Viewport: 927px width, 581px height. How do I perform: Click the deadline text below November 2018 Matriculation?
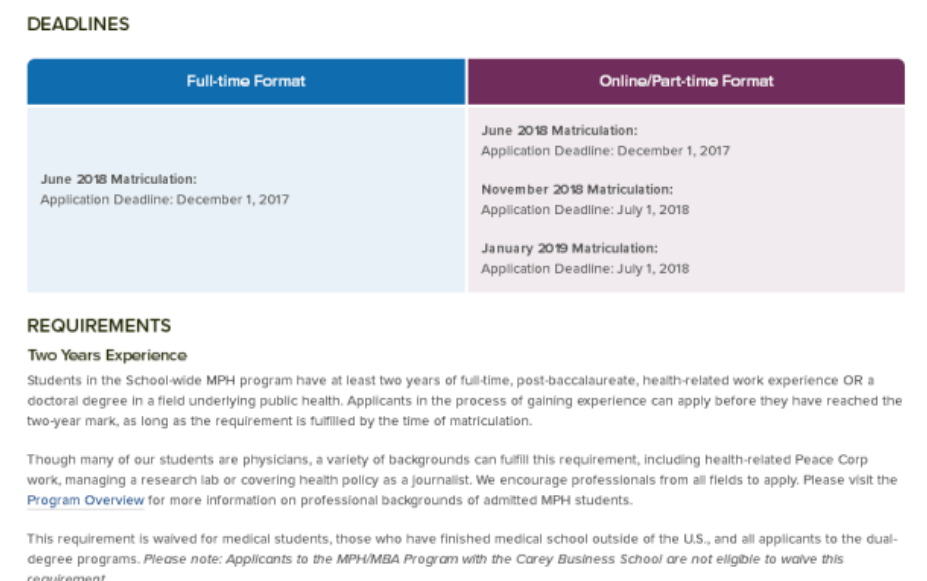(x=585, y=210)
